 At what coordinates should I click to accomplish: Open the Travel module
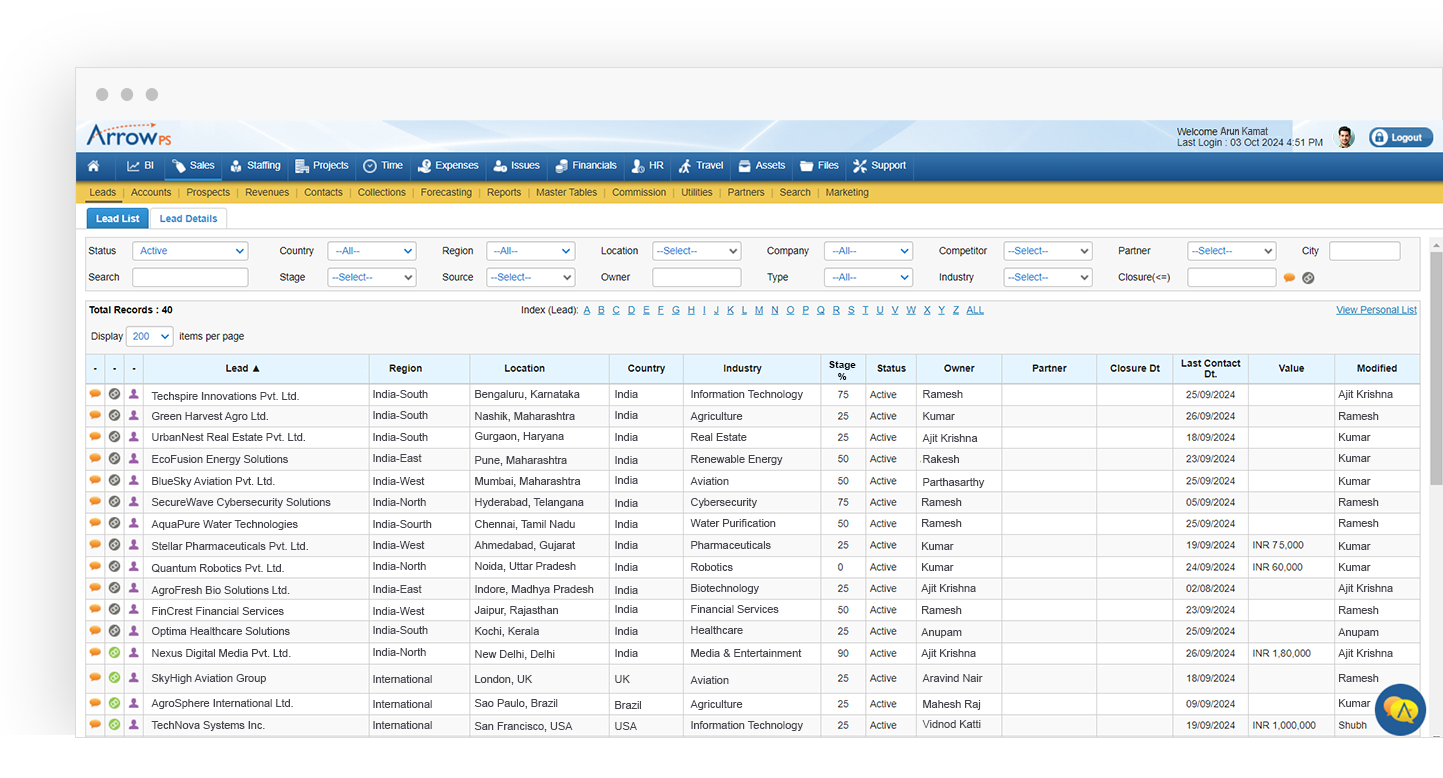(x=701, y=166)
